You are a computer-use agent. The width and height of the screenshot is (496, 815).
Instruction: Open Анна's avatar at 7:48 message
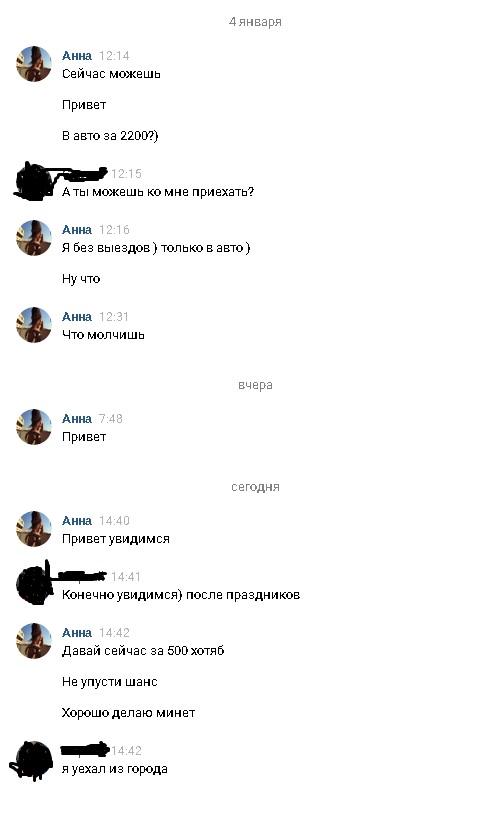[34, 427]
